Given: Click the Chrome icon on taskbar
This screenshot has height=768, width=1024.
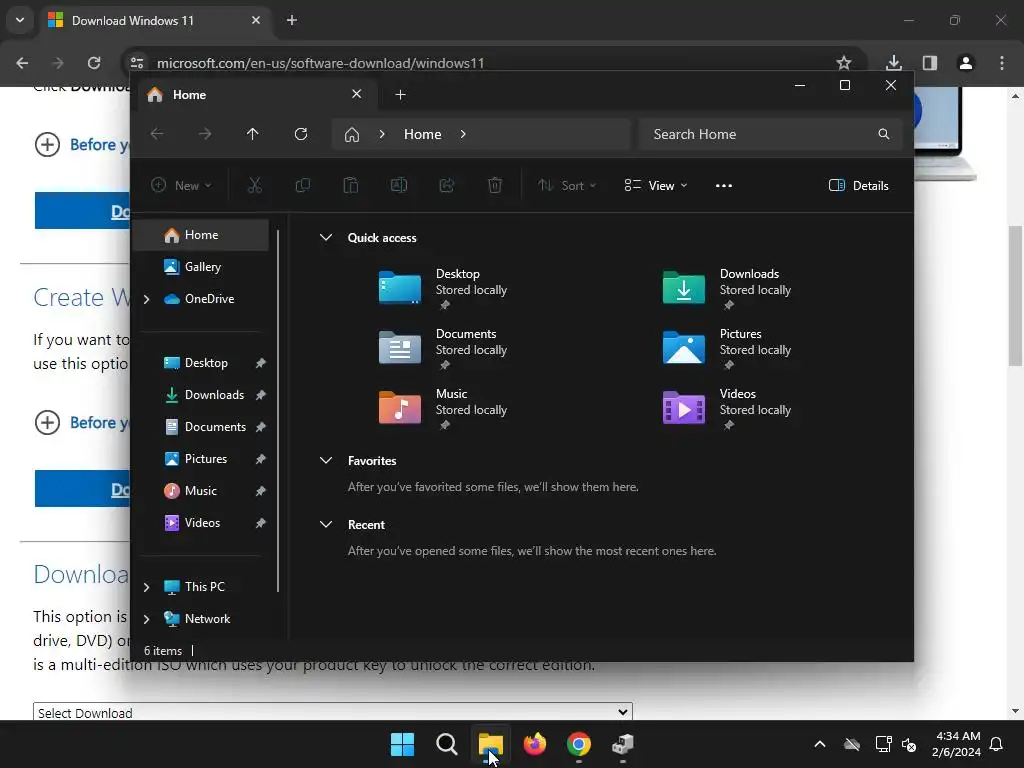Looking at the screenshot, I should coord(579,744).
